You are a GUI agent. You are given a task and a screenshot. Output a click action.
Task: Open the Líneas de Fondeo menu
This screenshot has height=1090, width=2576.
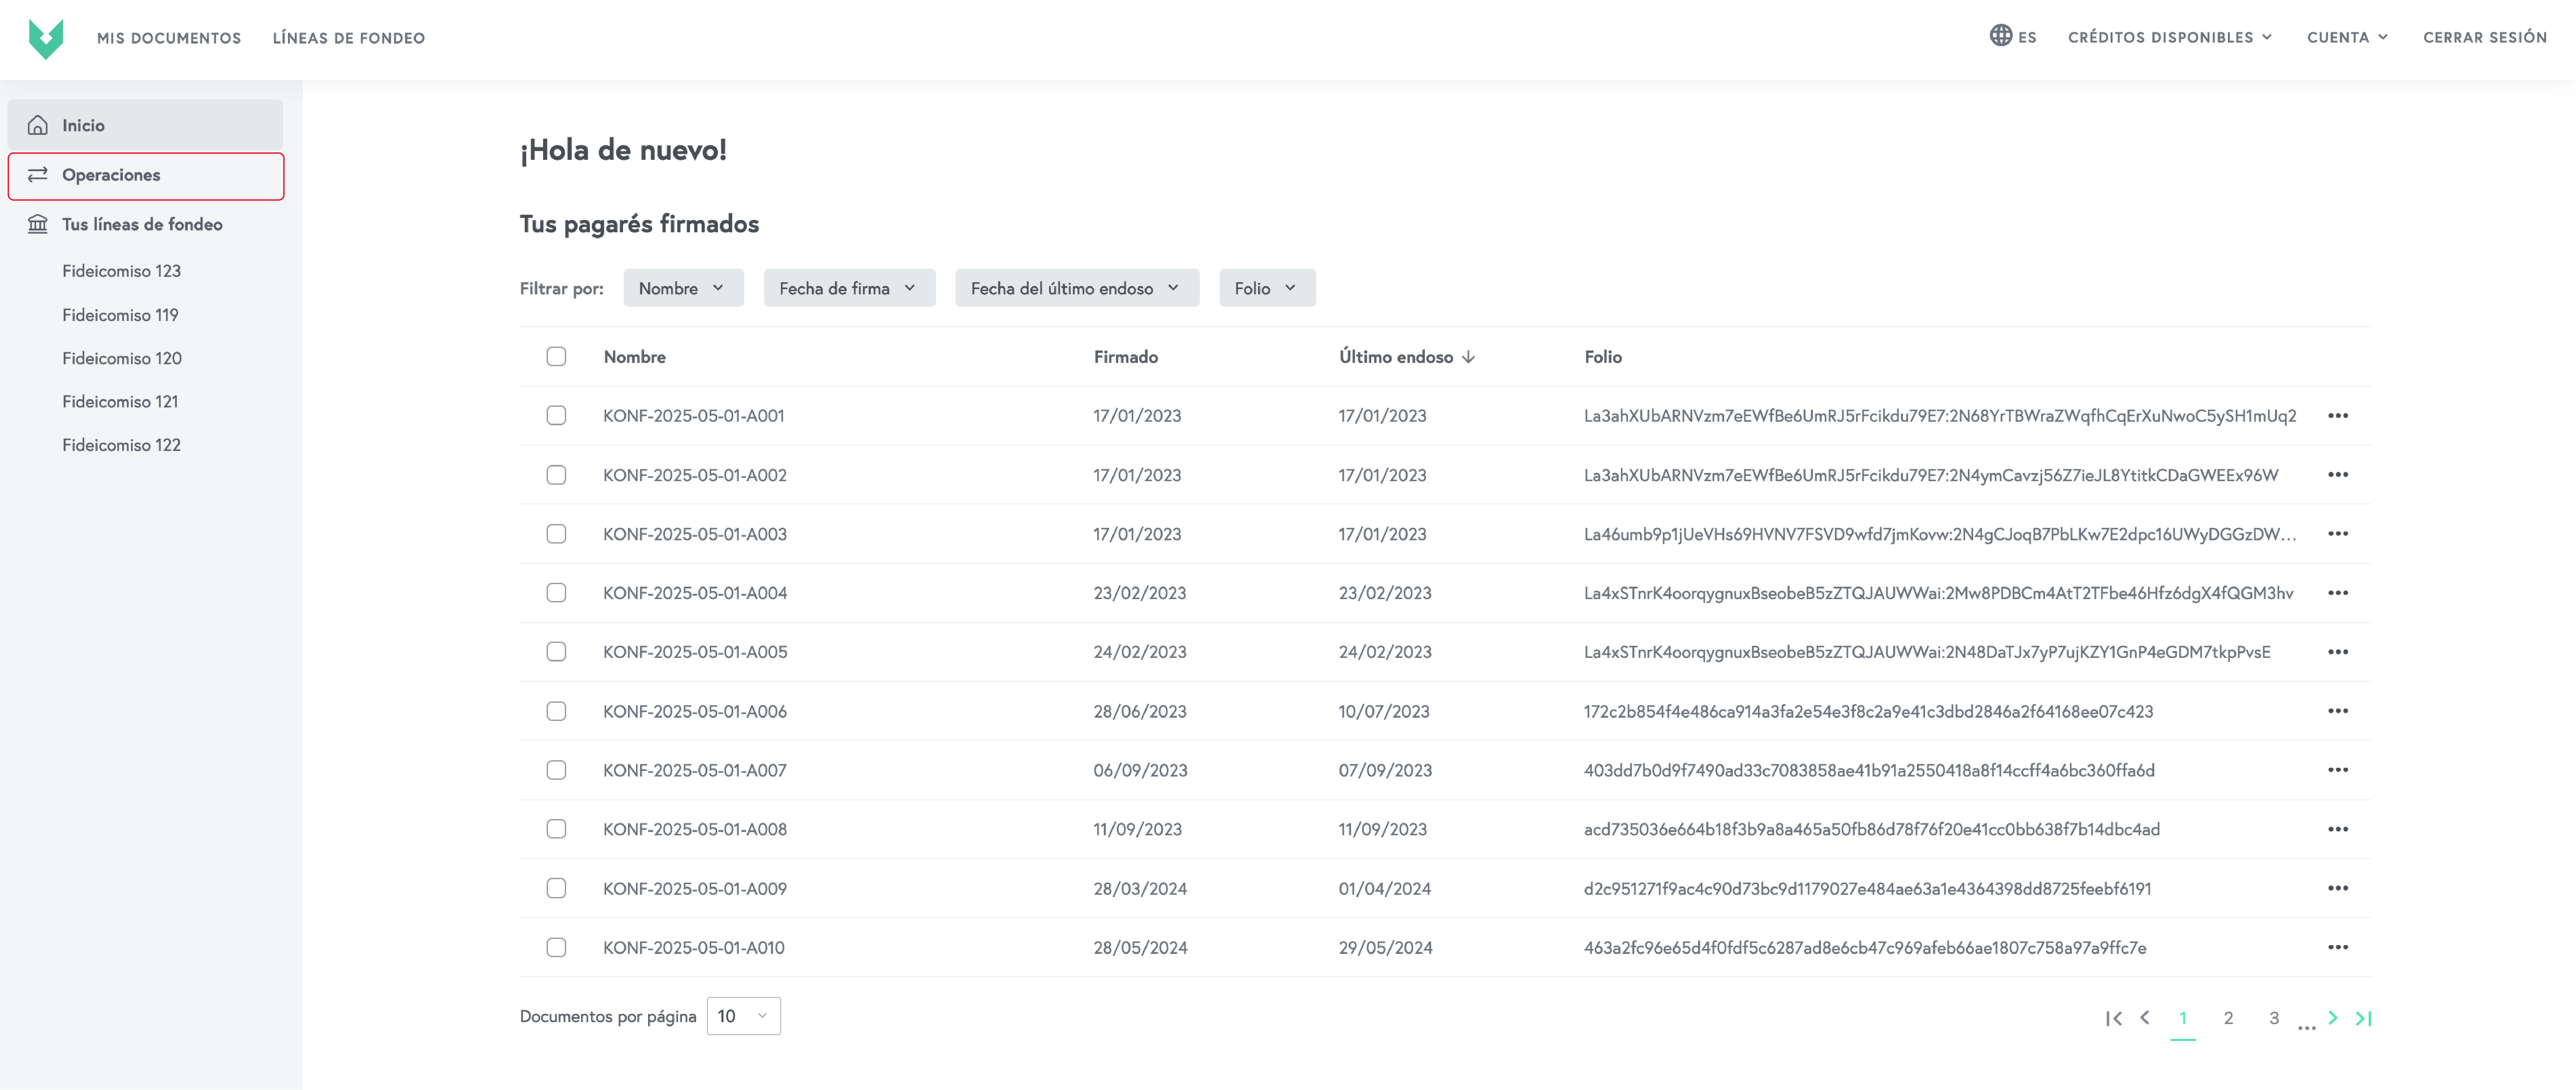coord(349,38)
